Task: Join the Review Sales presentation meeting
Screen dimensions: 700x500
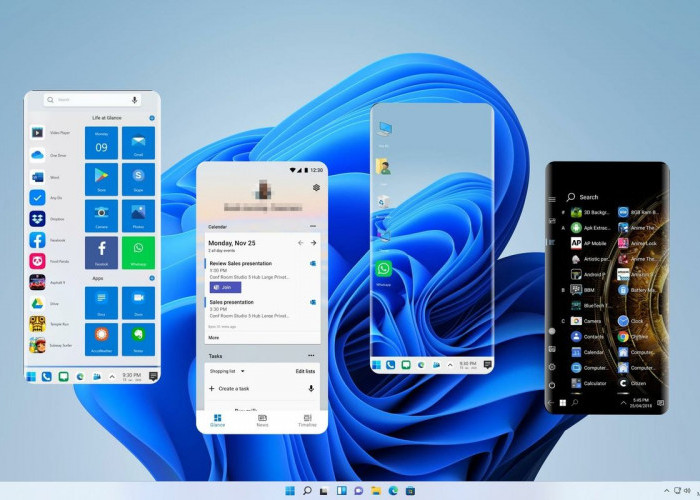Action: (225, 288)
